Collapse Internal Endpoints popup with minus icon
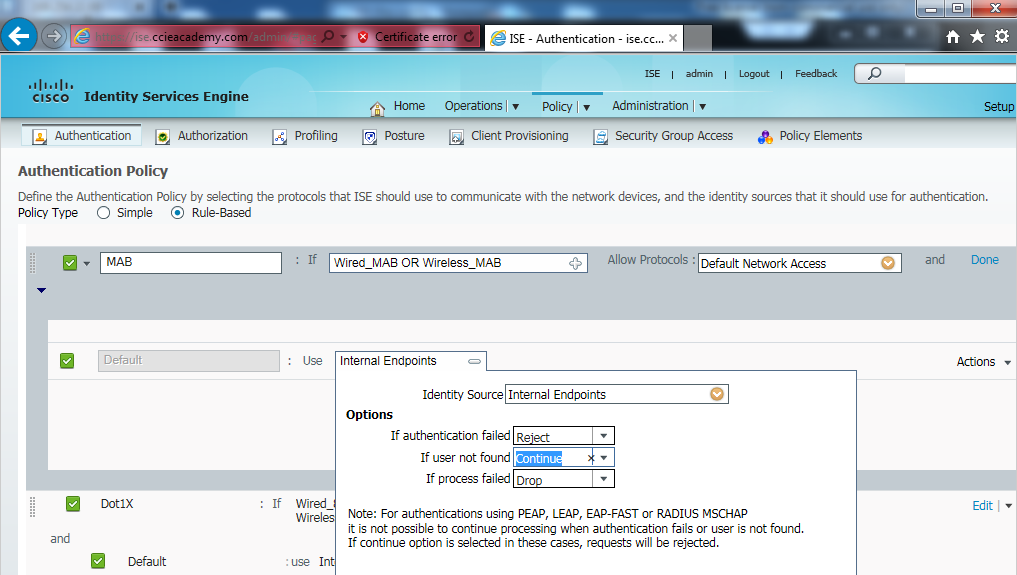The image size is (1017, 575). [x=475, y=362]
